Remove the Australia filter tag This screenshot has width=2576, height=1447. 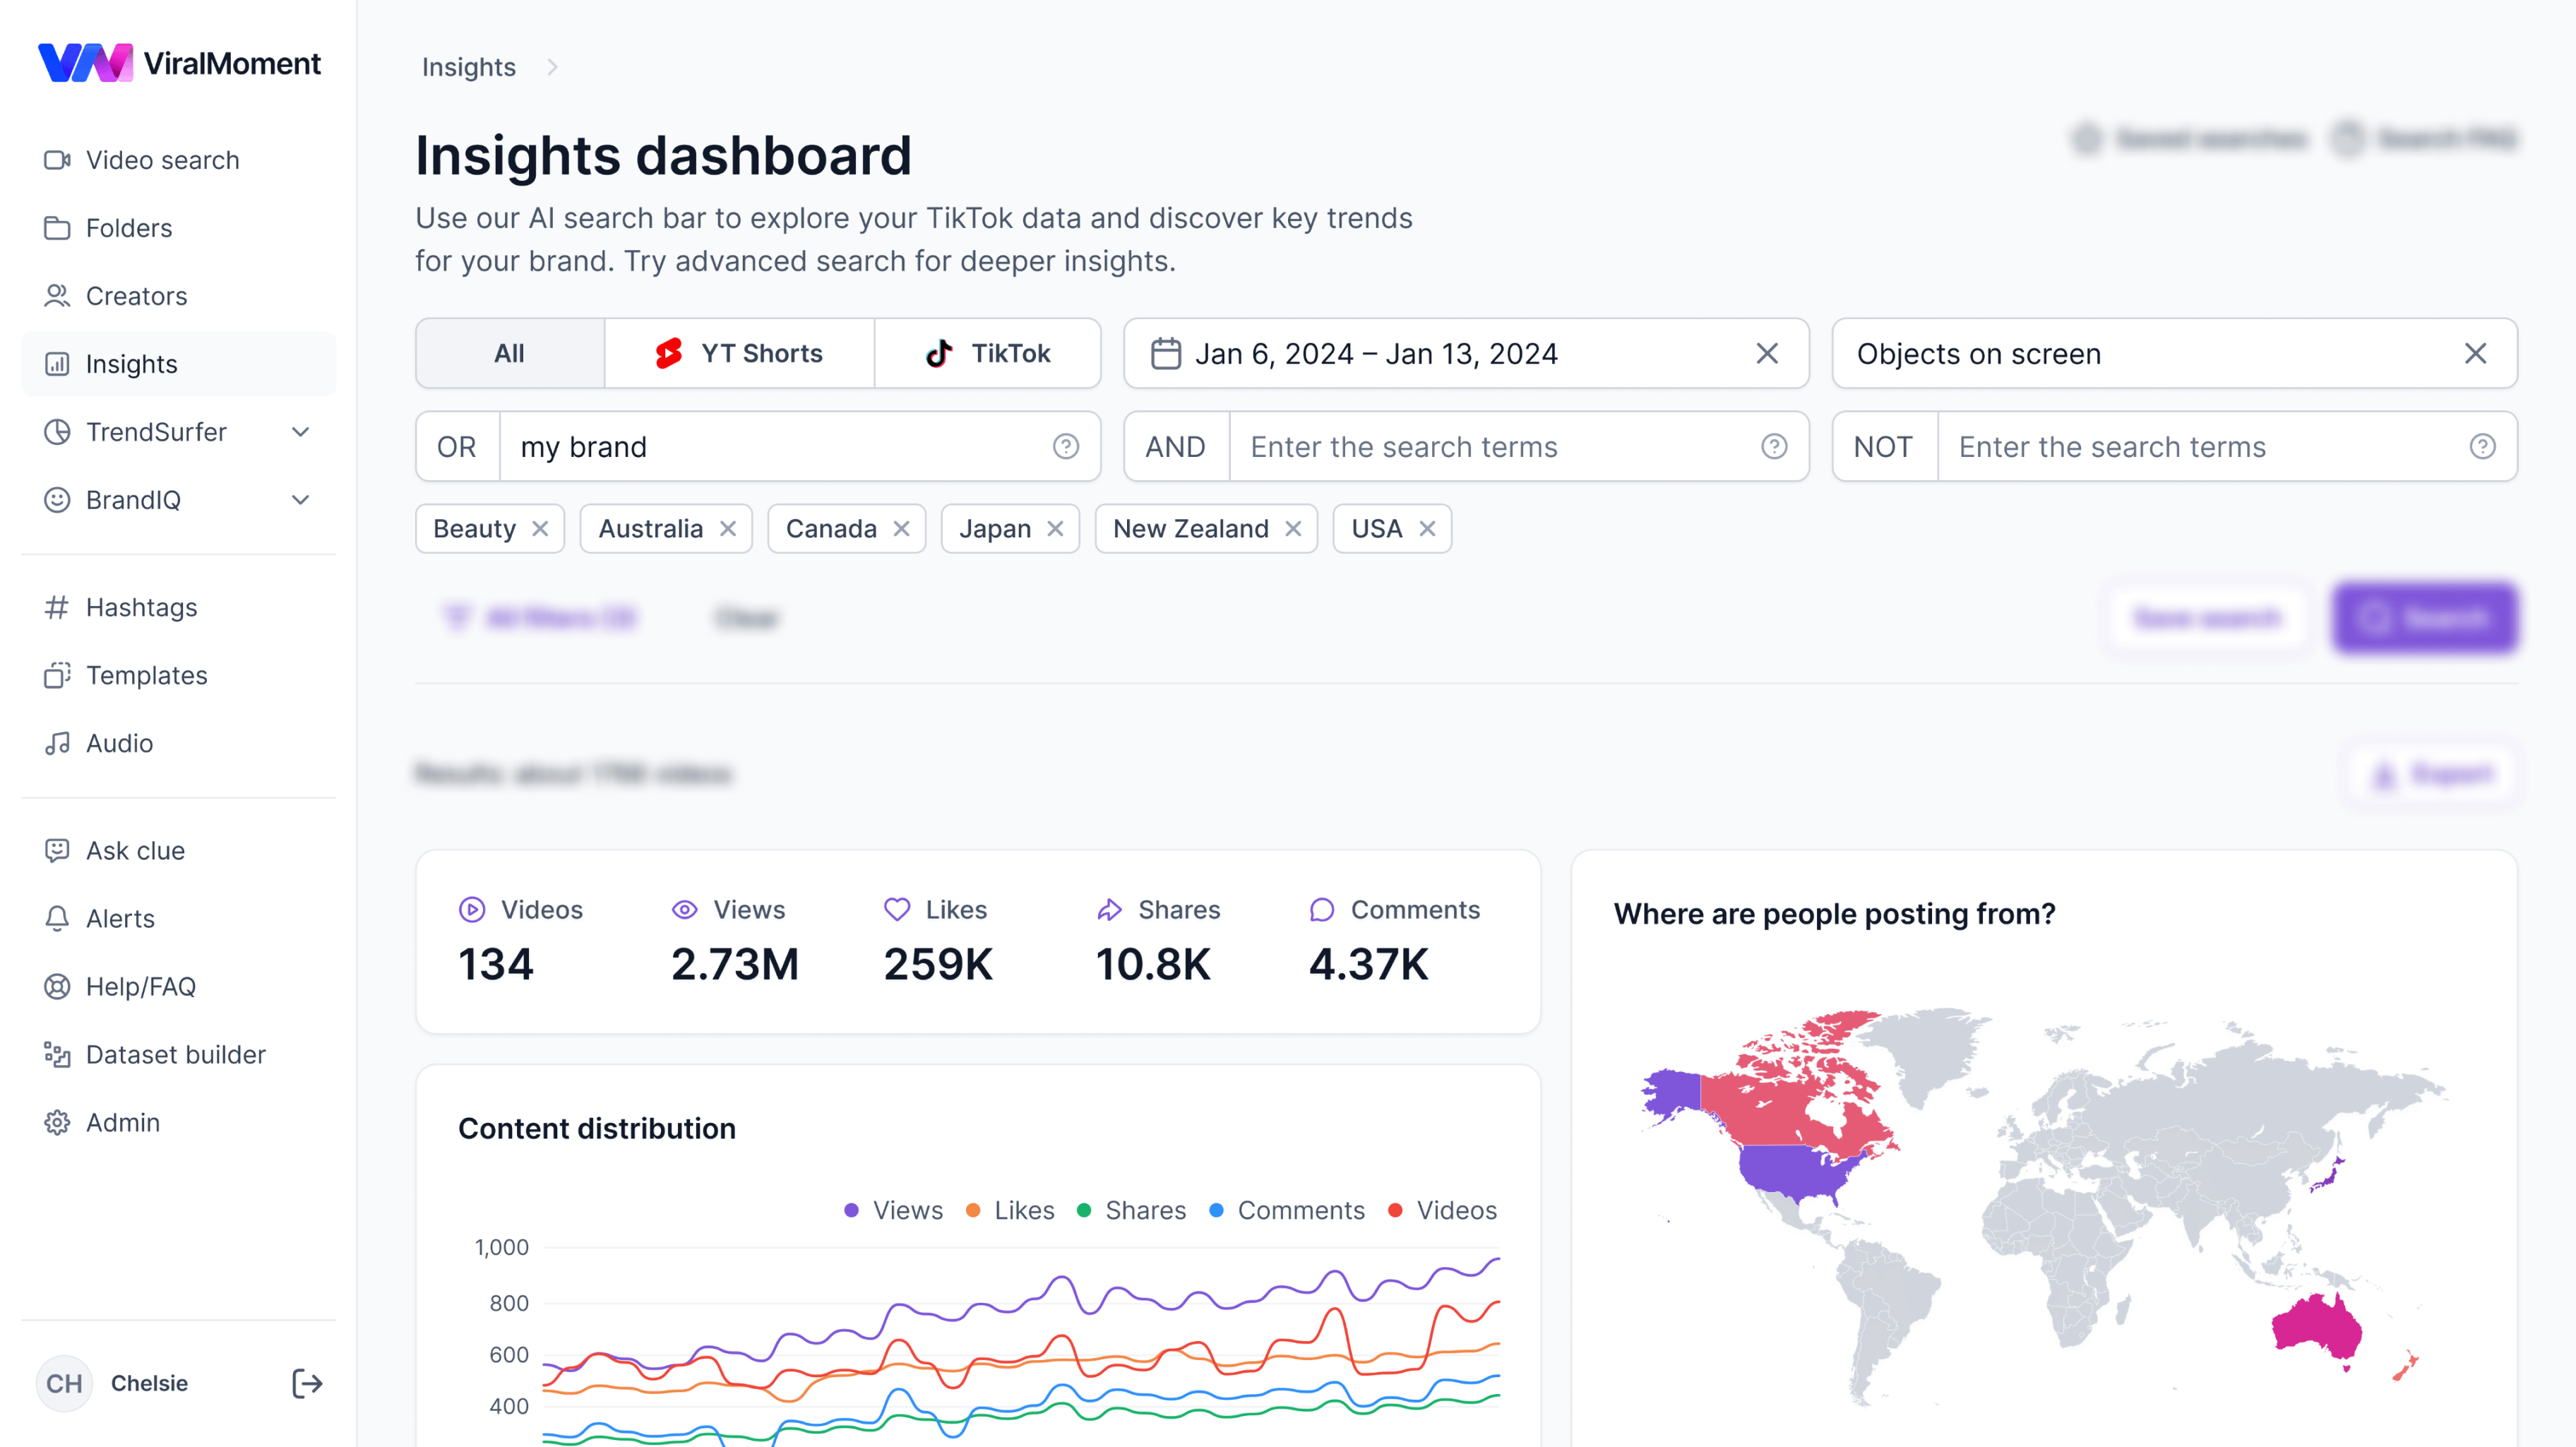728,528
